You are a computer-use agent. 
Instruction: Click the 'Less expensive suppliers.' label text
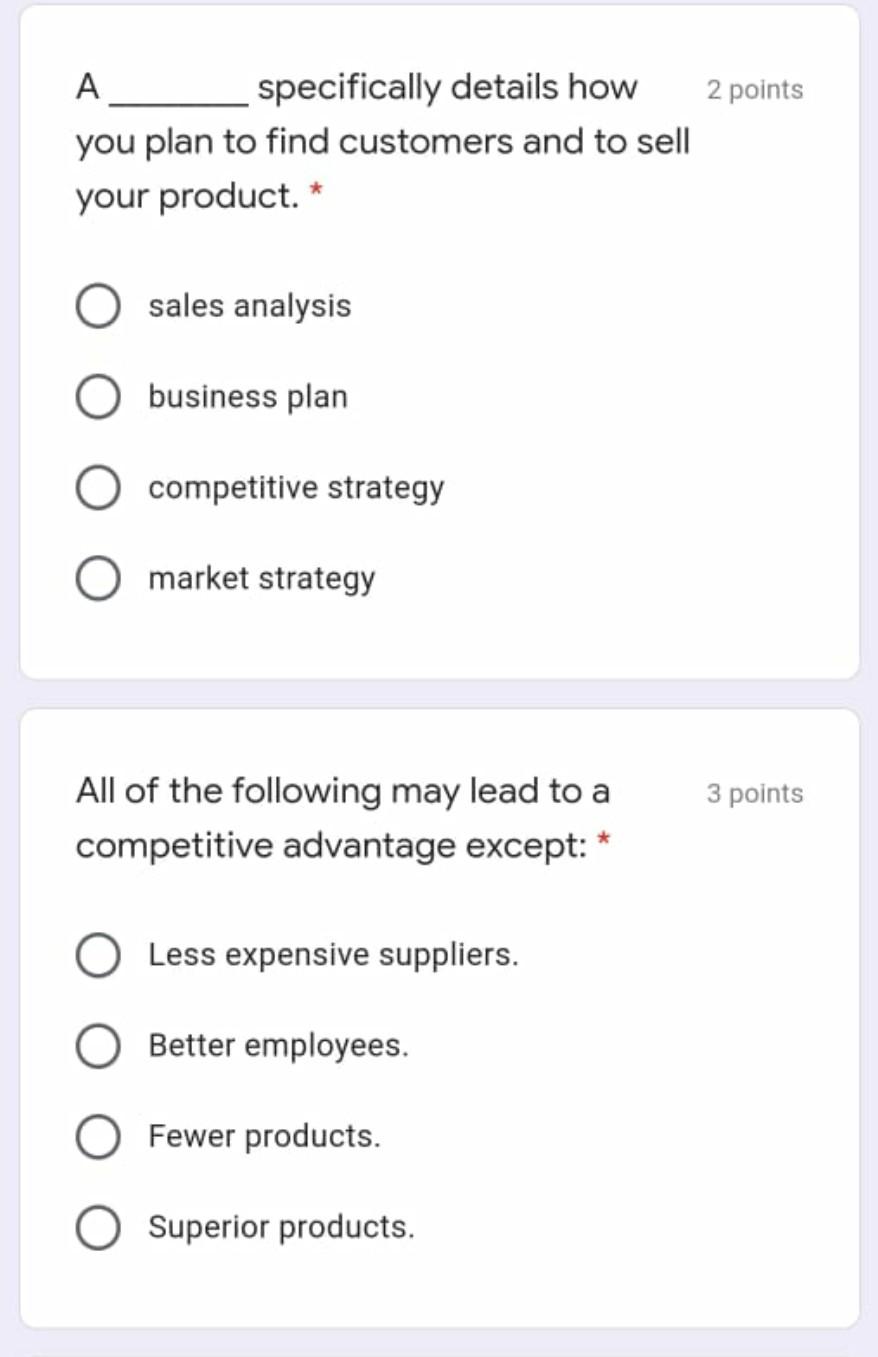click(x=334, y=955)
